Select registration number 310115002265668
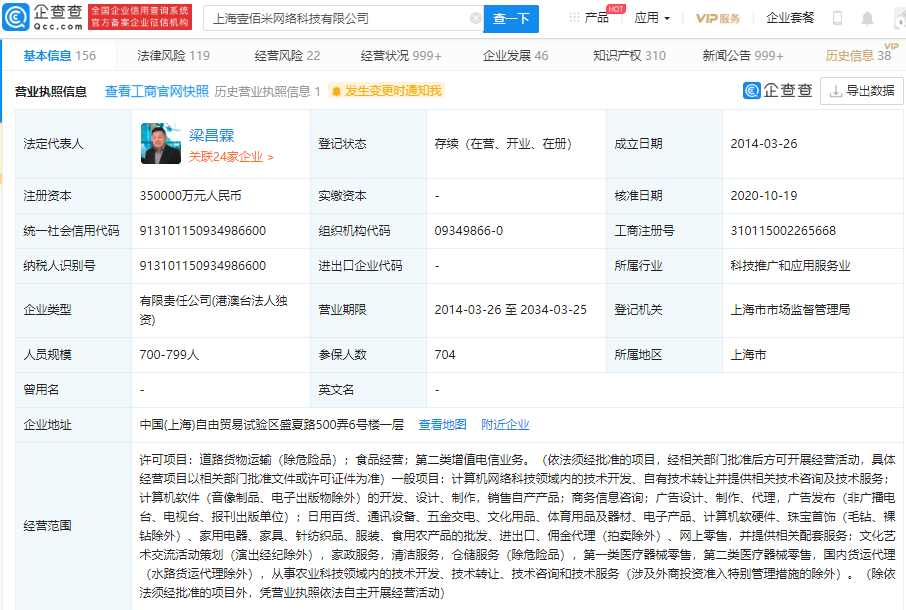This screenshot has width=906, height=610. (783, 231)
